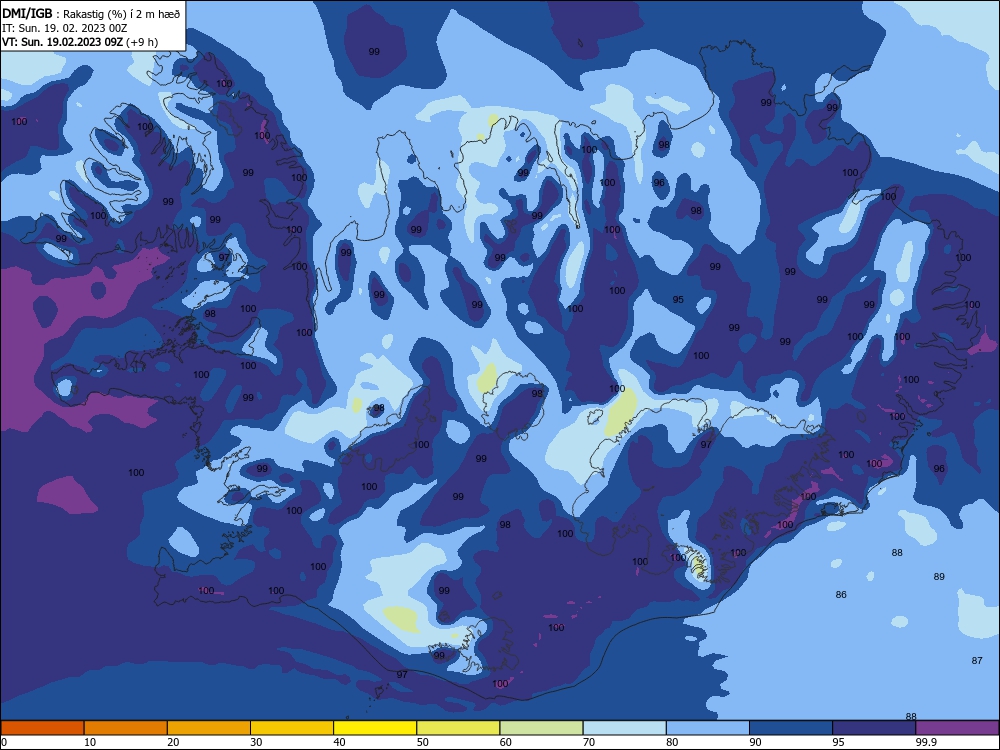The width and height of the screenshot is (1000, 750).
Task: Select the 95–99.9 dark navy legend swatch
Action: (x=874, y=728)
